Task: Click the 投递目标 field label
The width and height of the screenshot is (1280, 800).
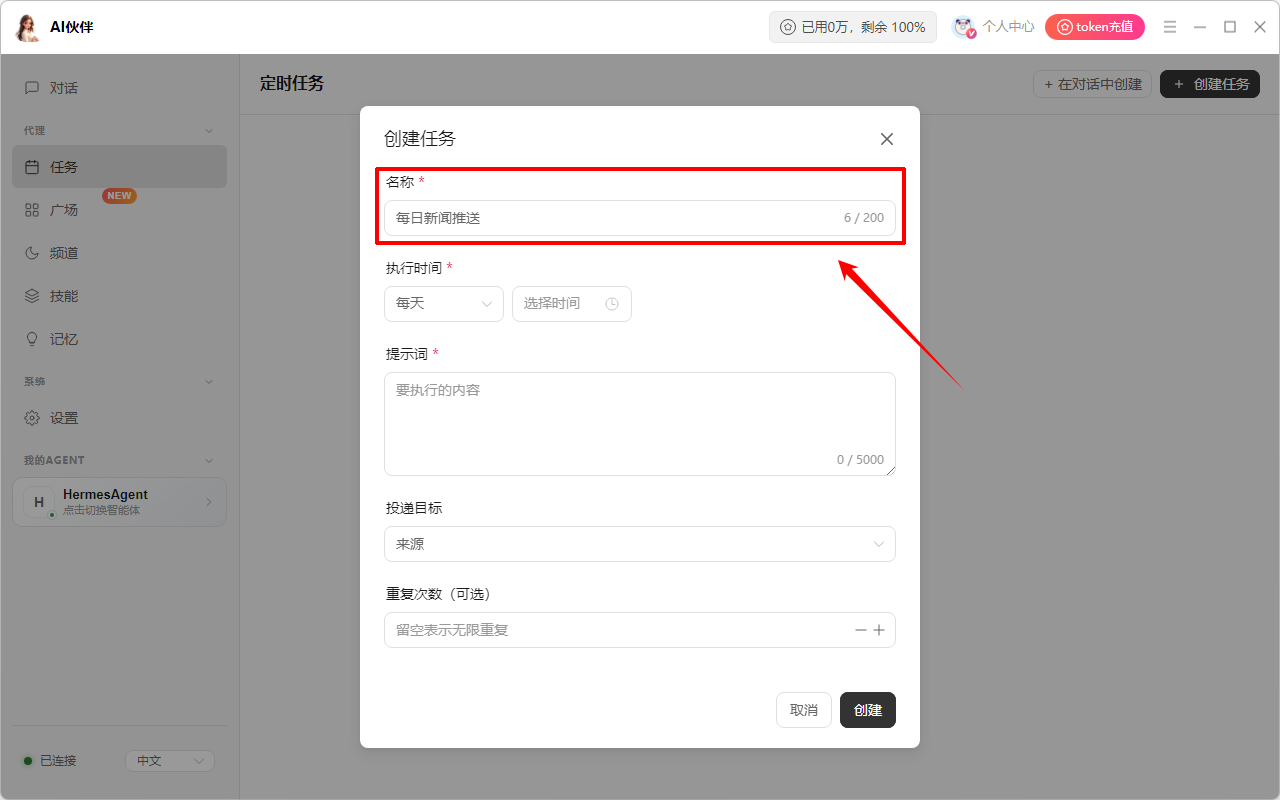Action: point(414,508)
